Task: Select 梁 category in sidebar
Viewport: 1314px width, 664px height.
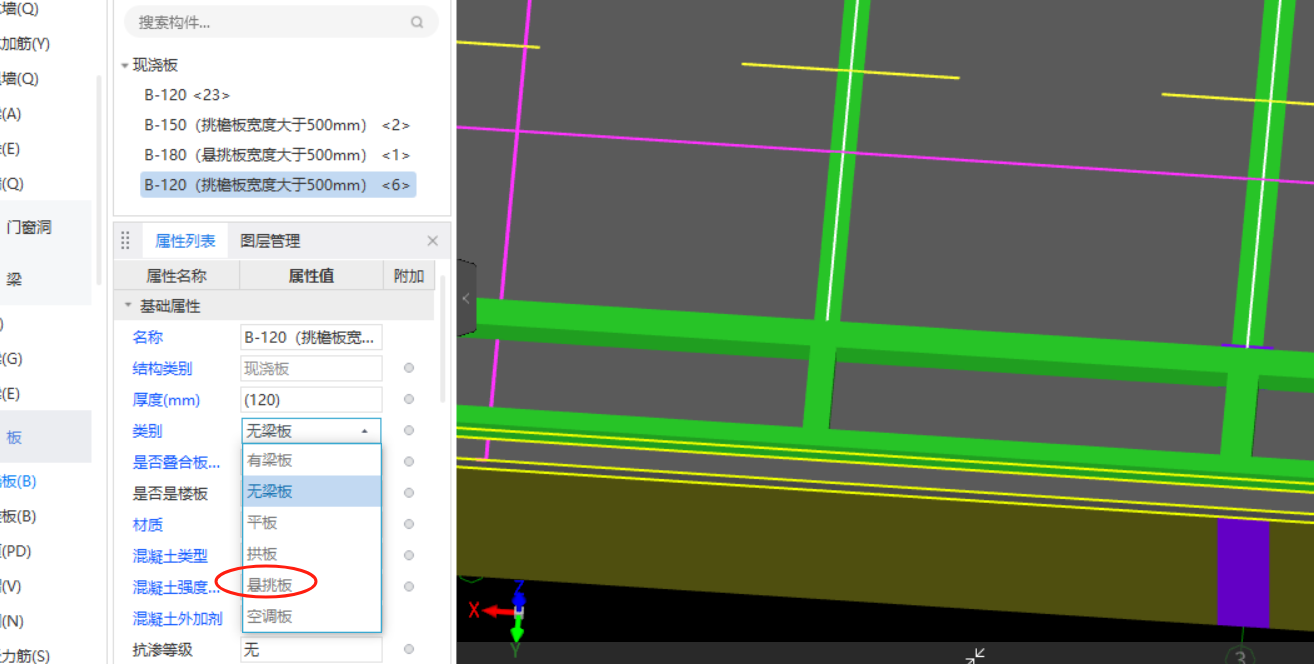Action: coord(14,279)
